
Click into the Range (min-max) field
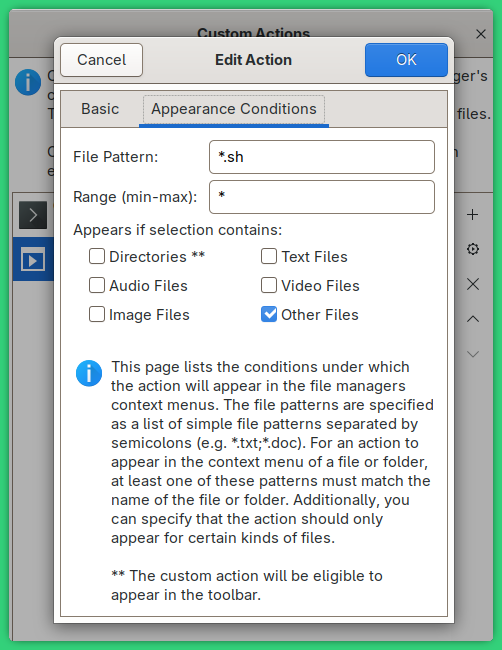pos(322,197)
